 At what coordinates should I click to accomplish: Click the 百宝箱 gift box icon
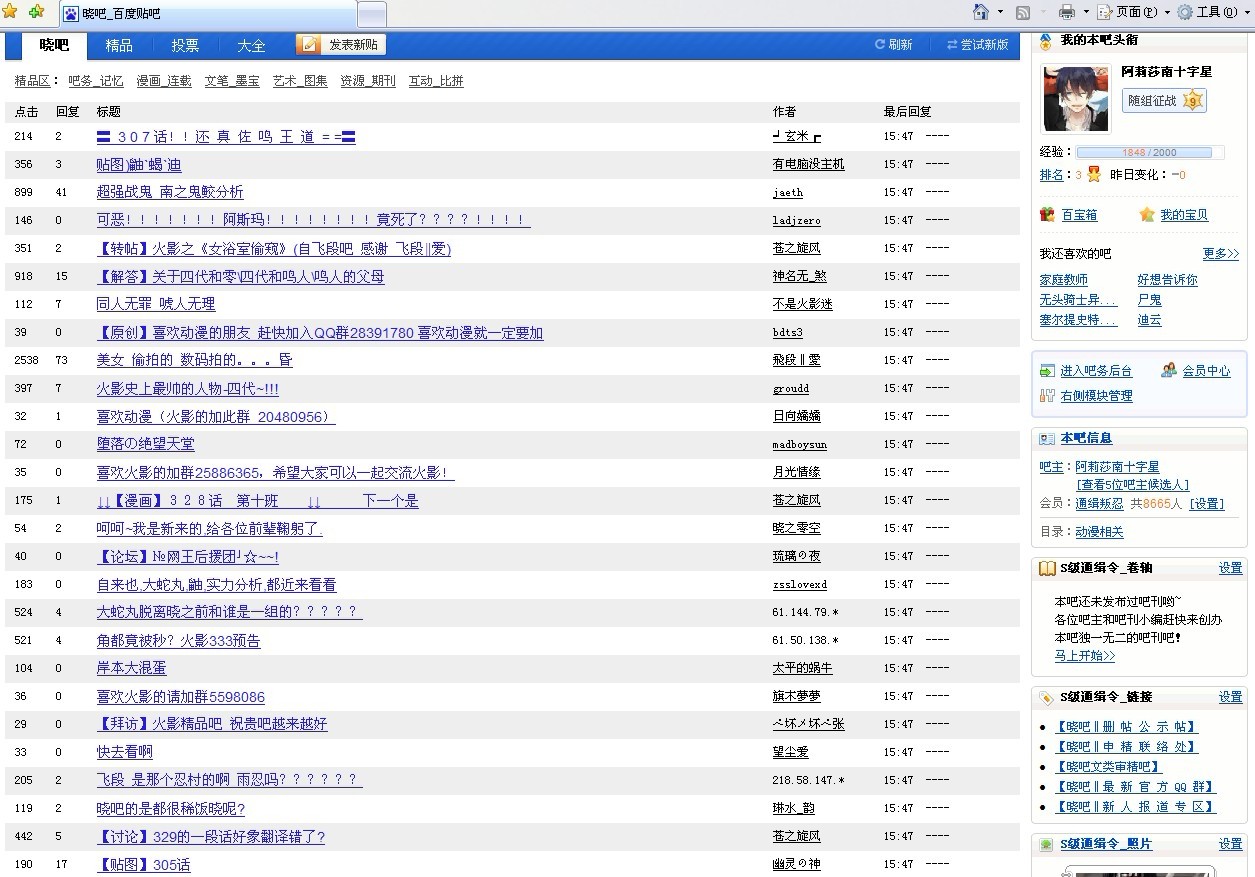point(1047,215)
